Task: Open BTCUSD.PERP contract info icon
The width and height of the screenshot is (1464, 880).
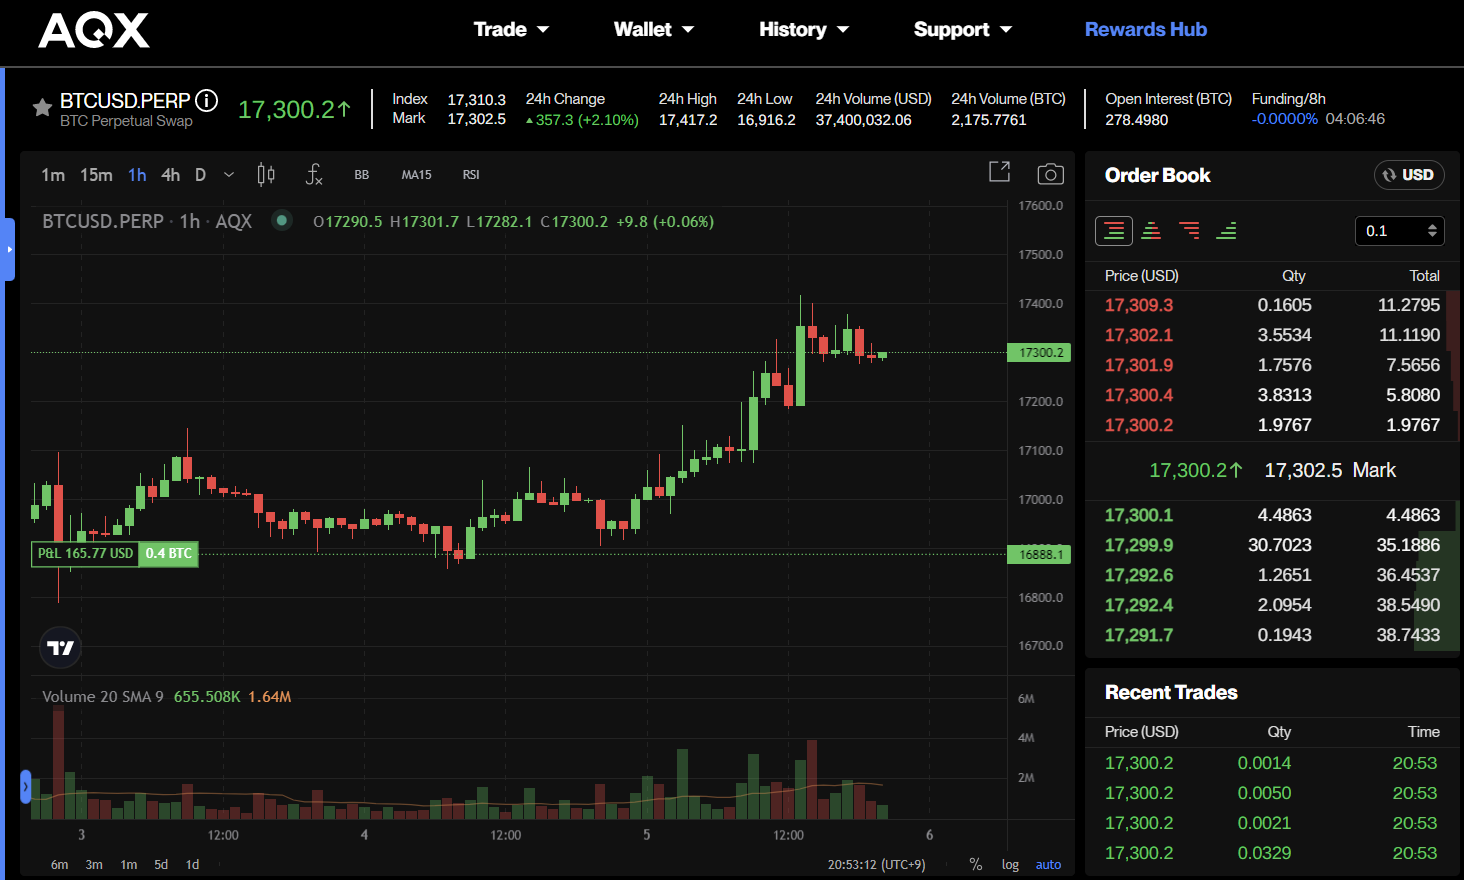Action: (207, 100)
